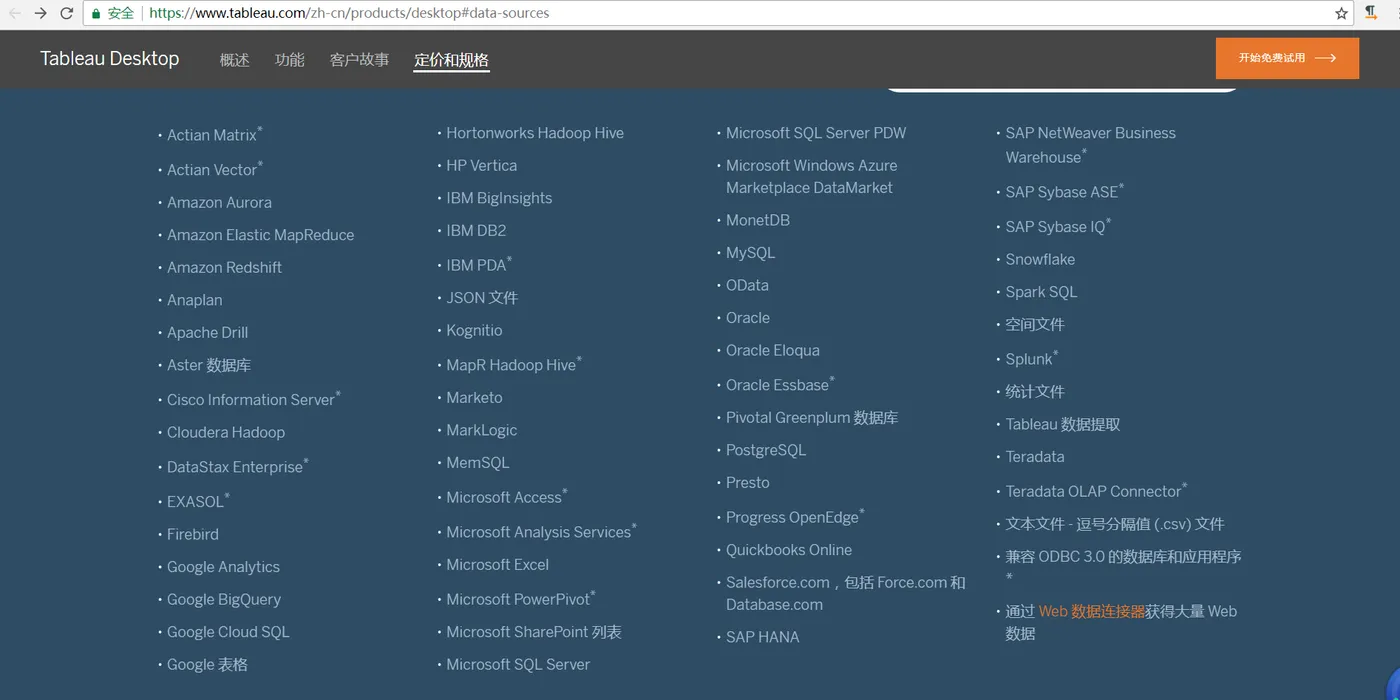Click Marketo list entry
Screen dimensions: 1400x700
(474, 397)
